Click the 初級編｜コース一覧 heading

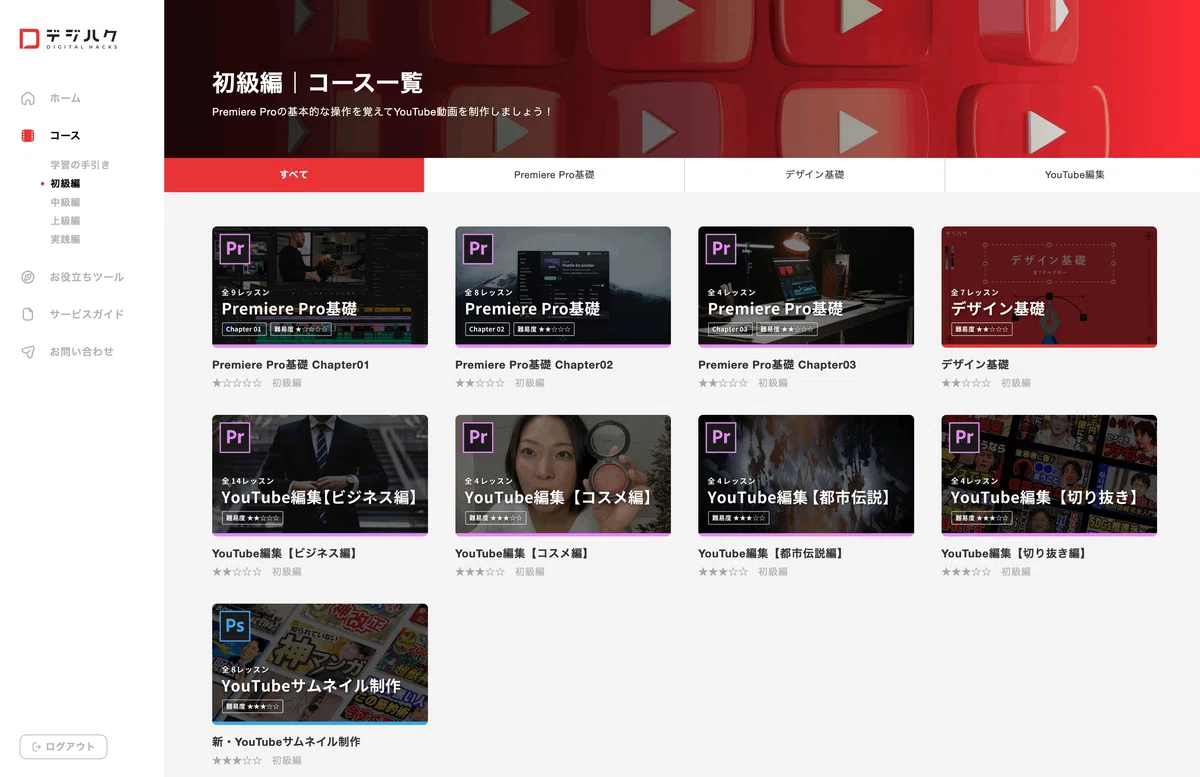pyautogui.click(x=317, y=82)
